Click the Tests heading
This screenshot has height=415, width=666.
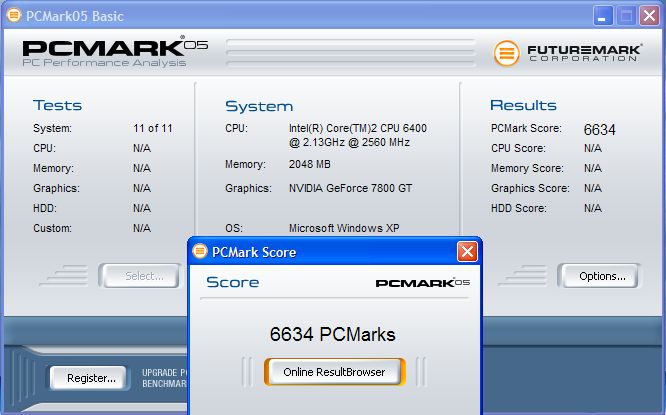click(57, 105)
